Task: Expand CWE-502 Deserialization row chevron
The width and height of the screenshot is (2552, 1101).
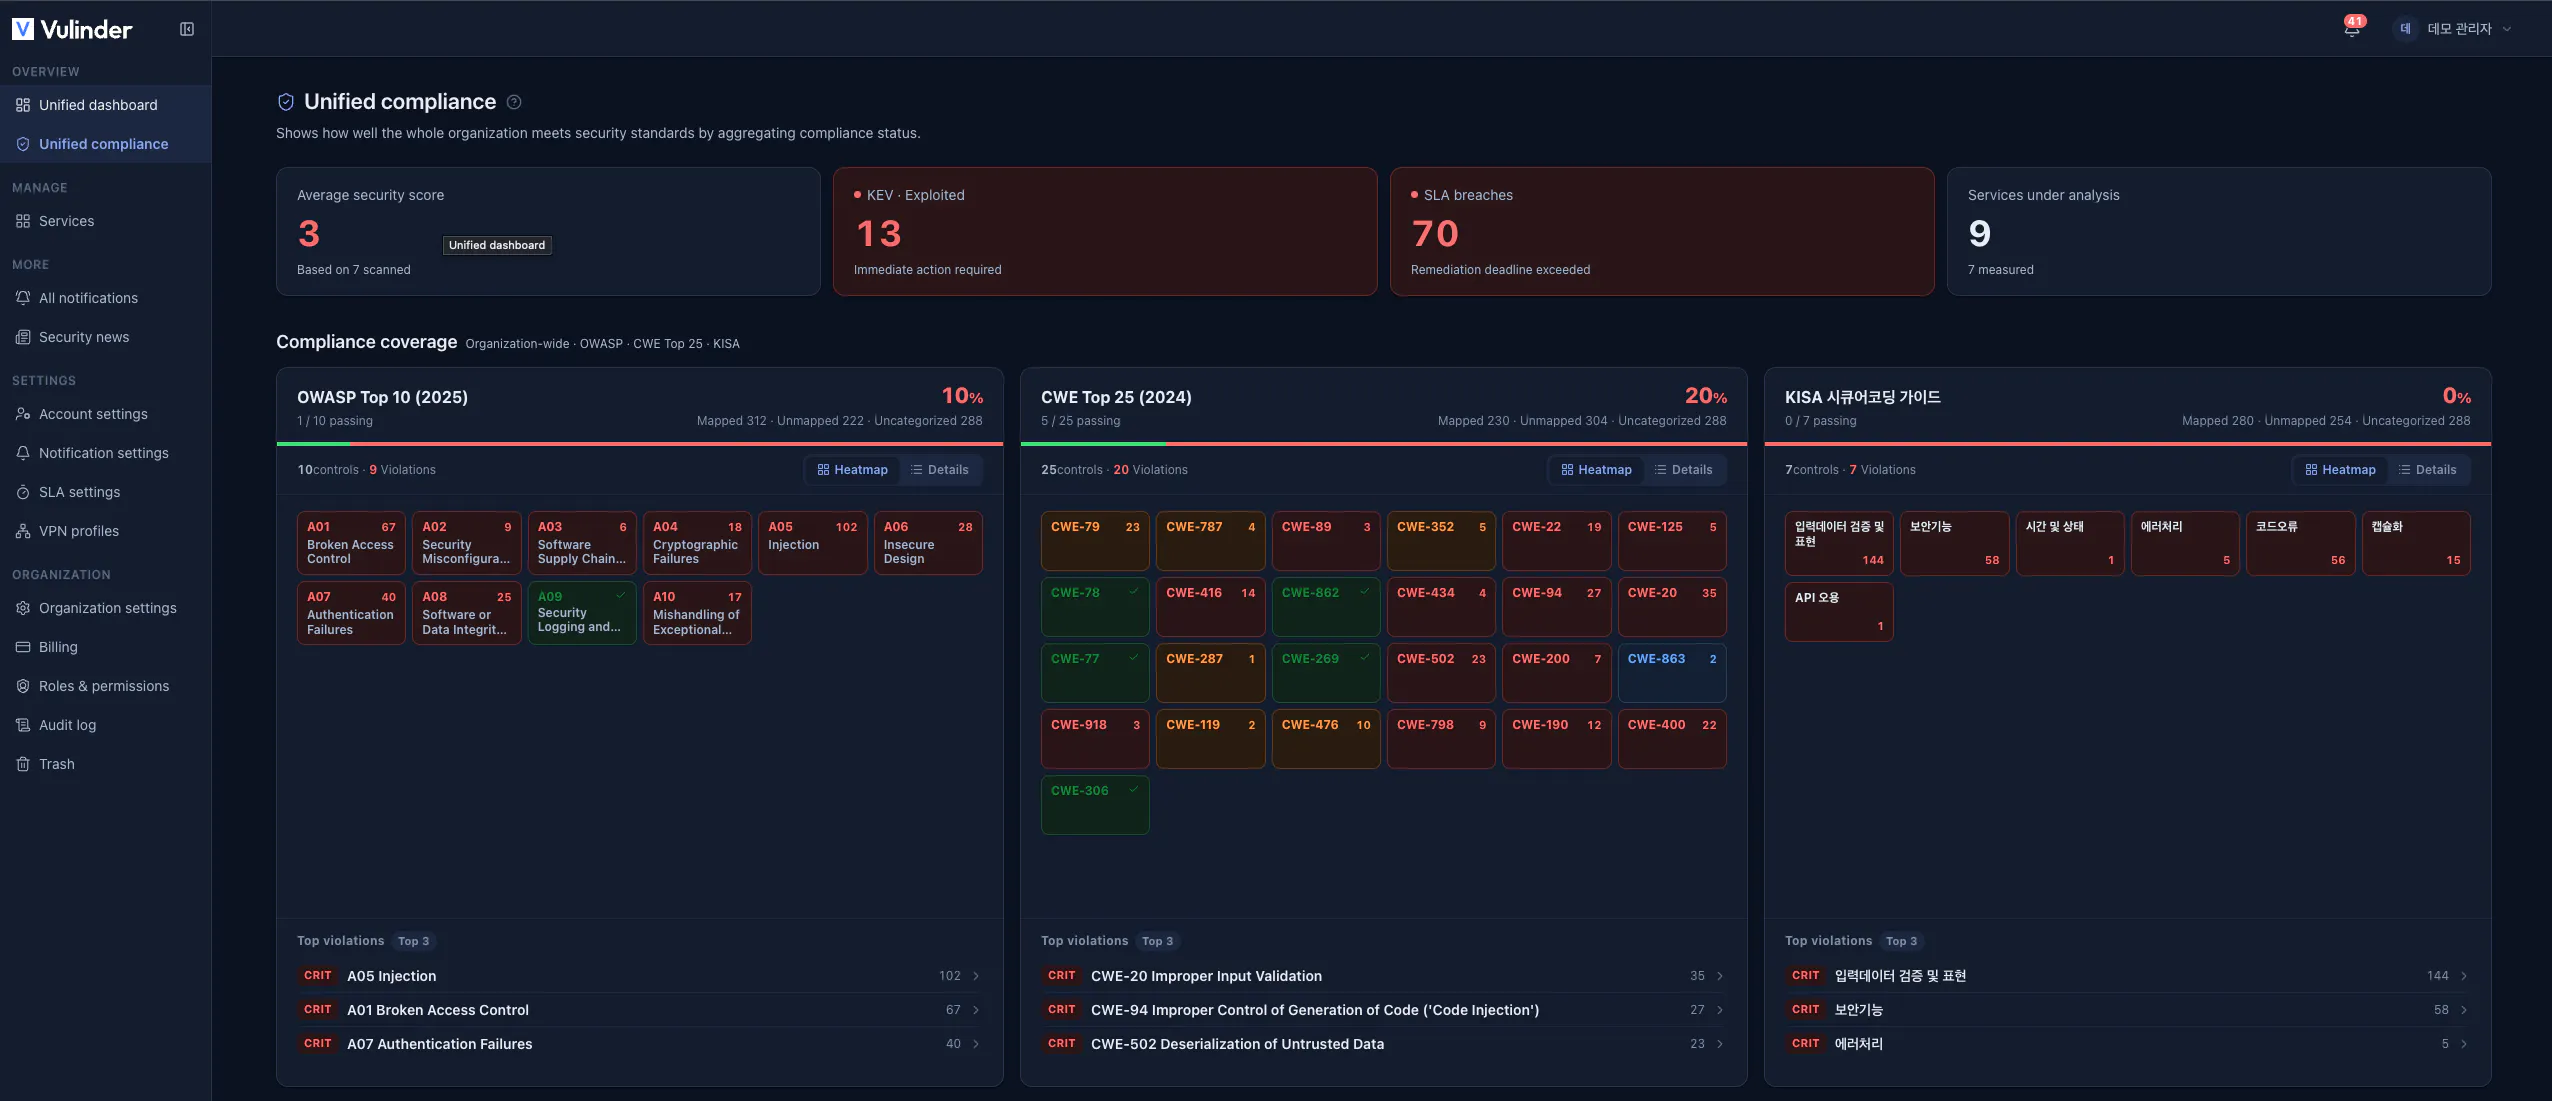Action: click(1720, 1044)
